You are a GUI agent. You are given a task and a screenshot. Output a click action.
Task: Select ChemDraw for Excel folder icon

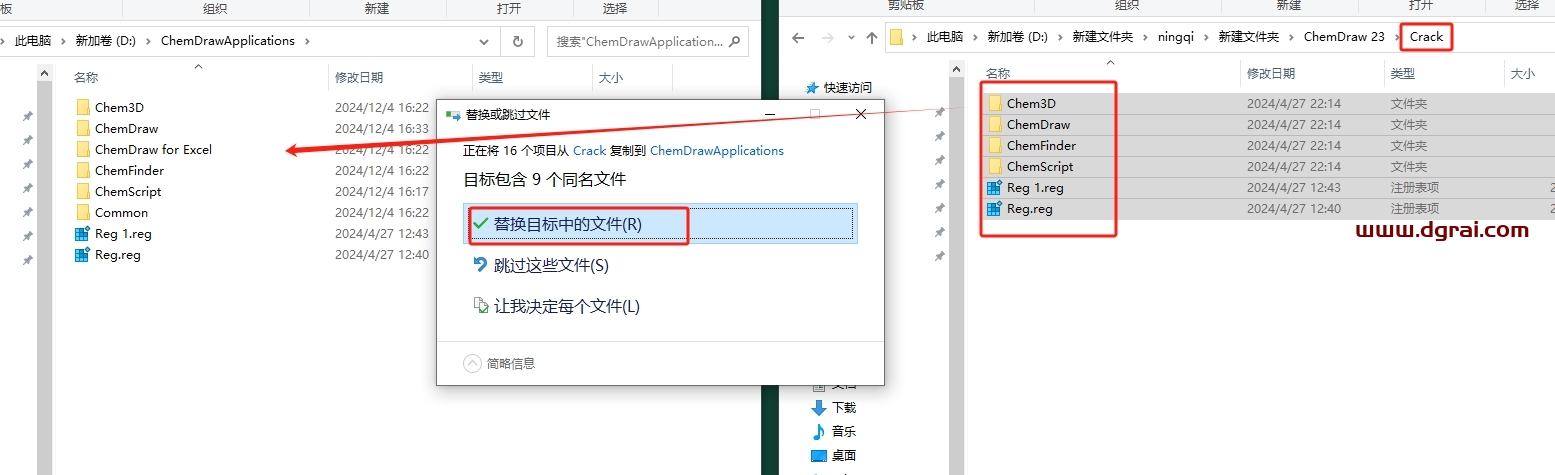(x=83, y=149)
